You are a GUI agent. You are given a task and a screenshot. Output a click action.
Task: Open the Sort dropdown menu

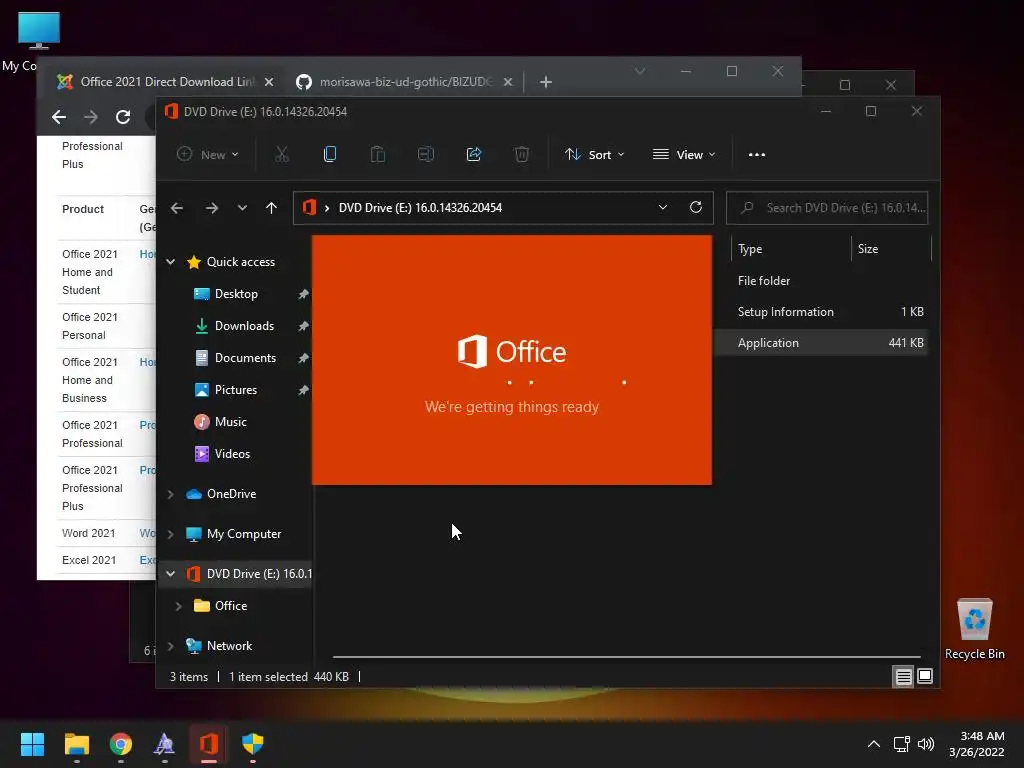point(595,154)
